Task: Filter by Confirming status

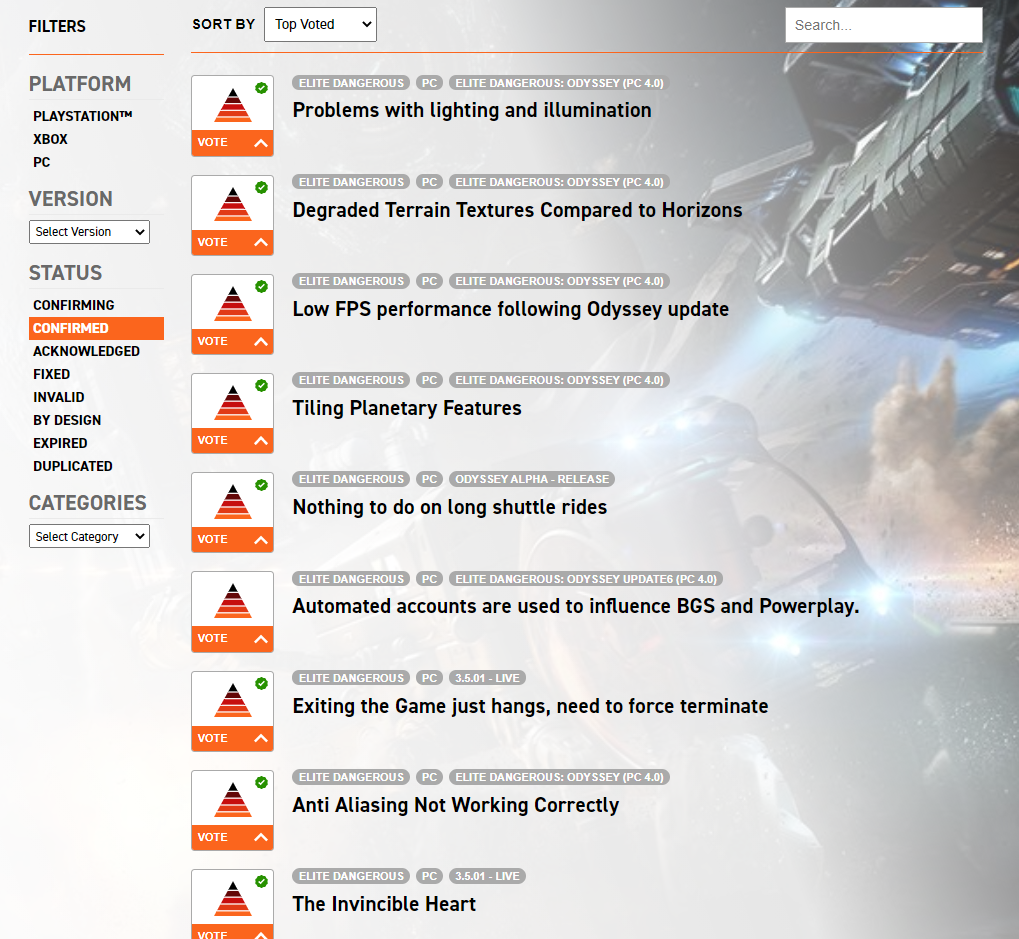Action: tap(73, 305)
